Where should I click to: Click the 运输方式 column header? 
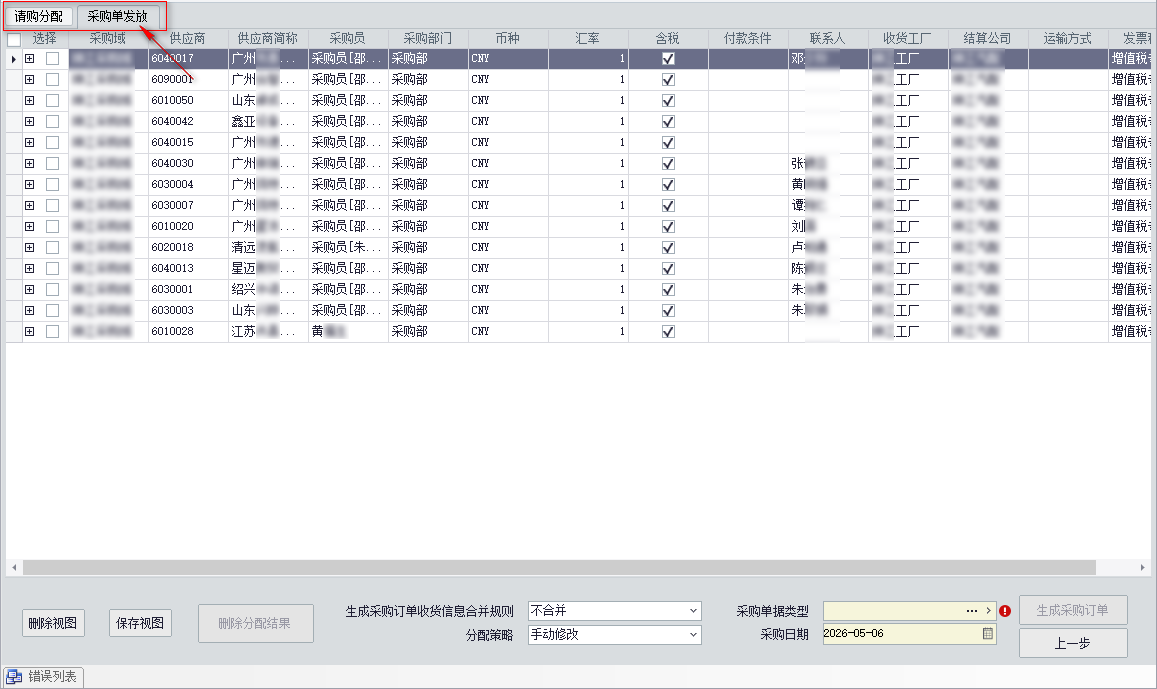pyautogui.click(x=1068, y=38)
